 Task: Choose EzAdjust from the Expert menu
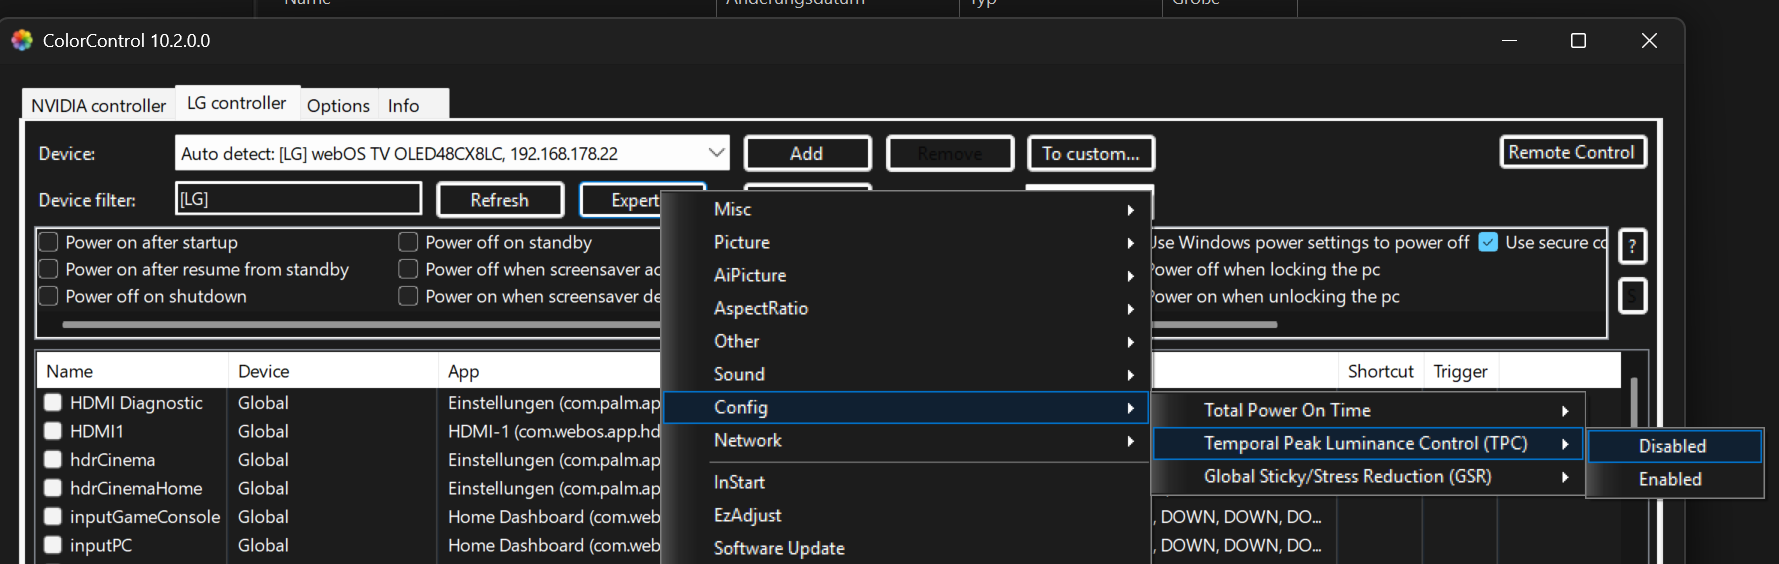tap(906, 515)
